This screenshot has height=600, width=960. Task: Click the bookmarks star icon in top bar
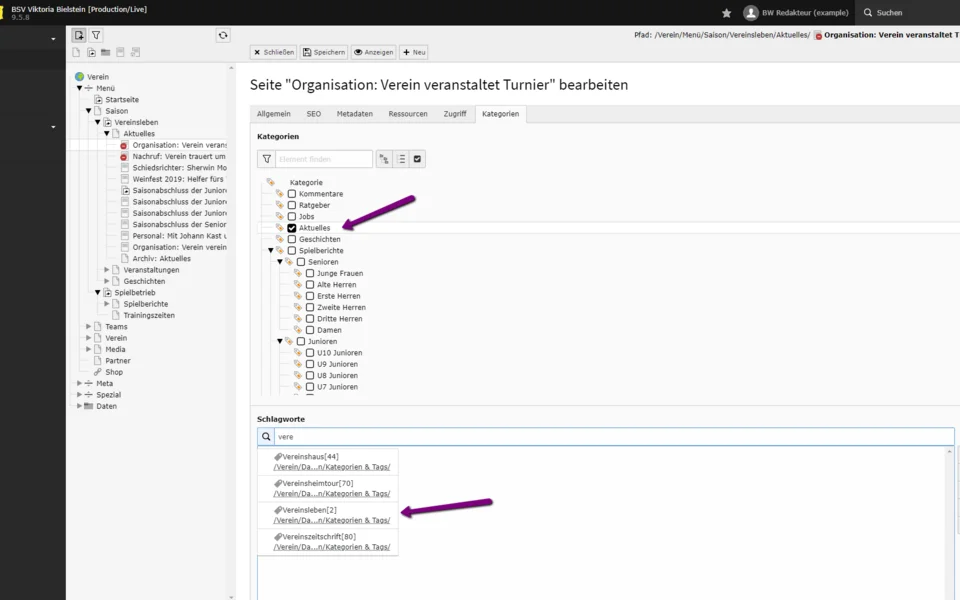coord(727,13)
